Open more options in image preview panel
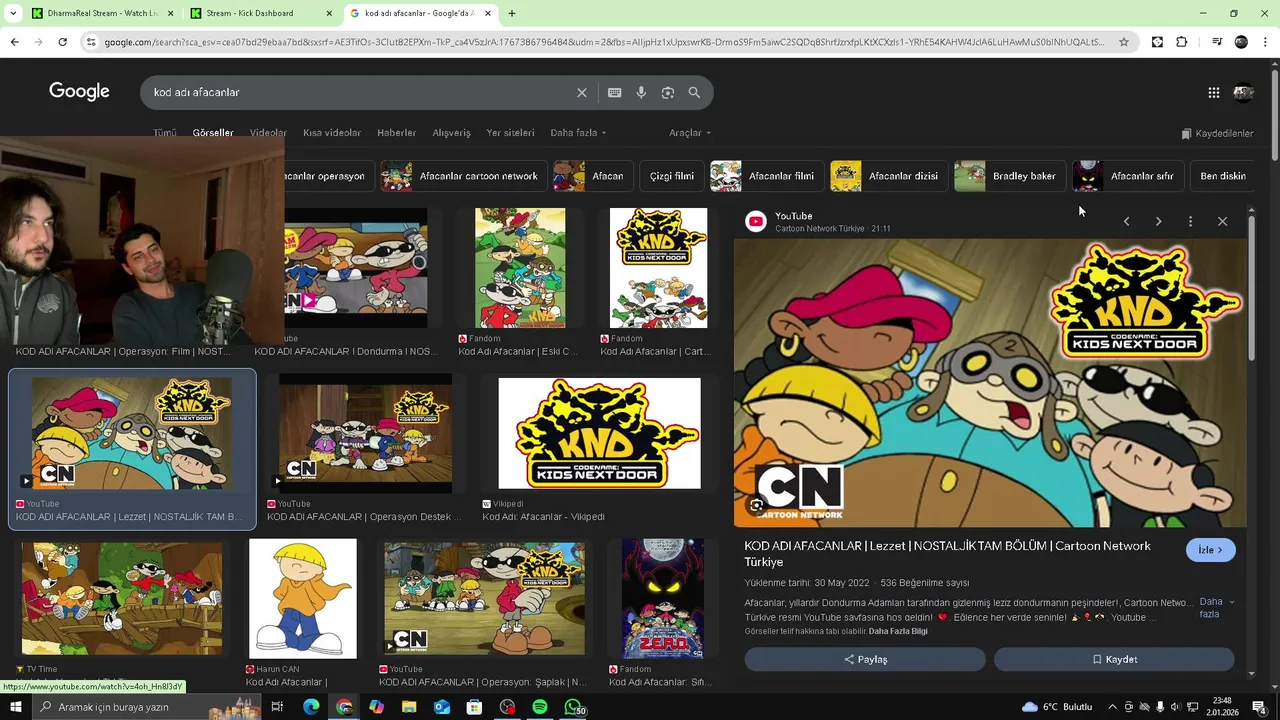 click(1190, 221)
